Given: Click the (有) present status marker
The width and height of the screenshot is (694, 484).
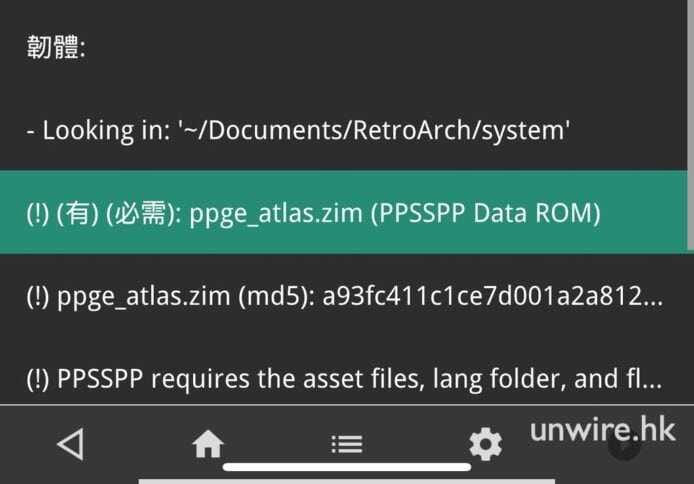Looking at the screenshot, I should 83,213.
